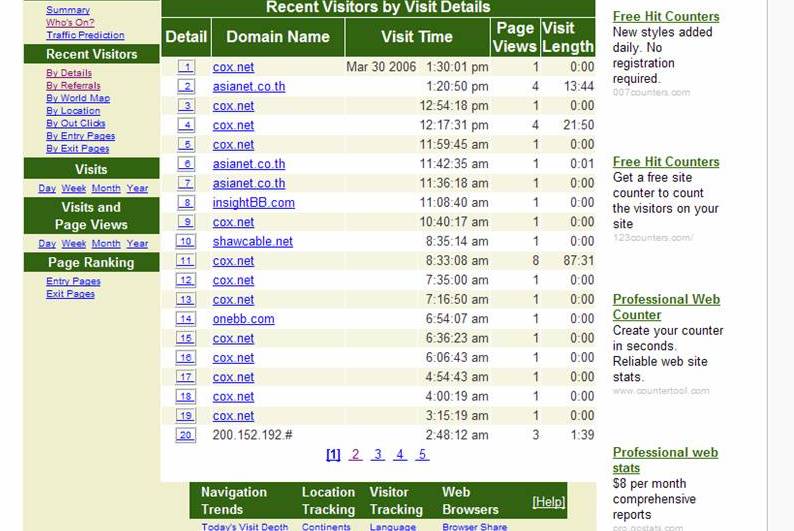Open visitor detail number 10
The height and width of the screenshot is (531, 794).
pyautogui.click(x=185, y=241)
